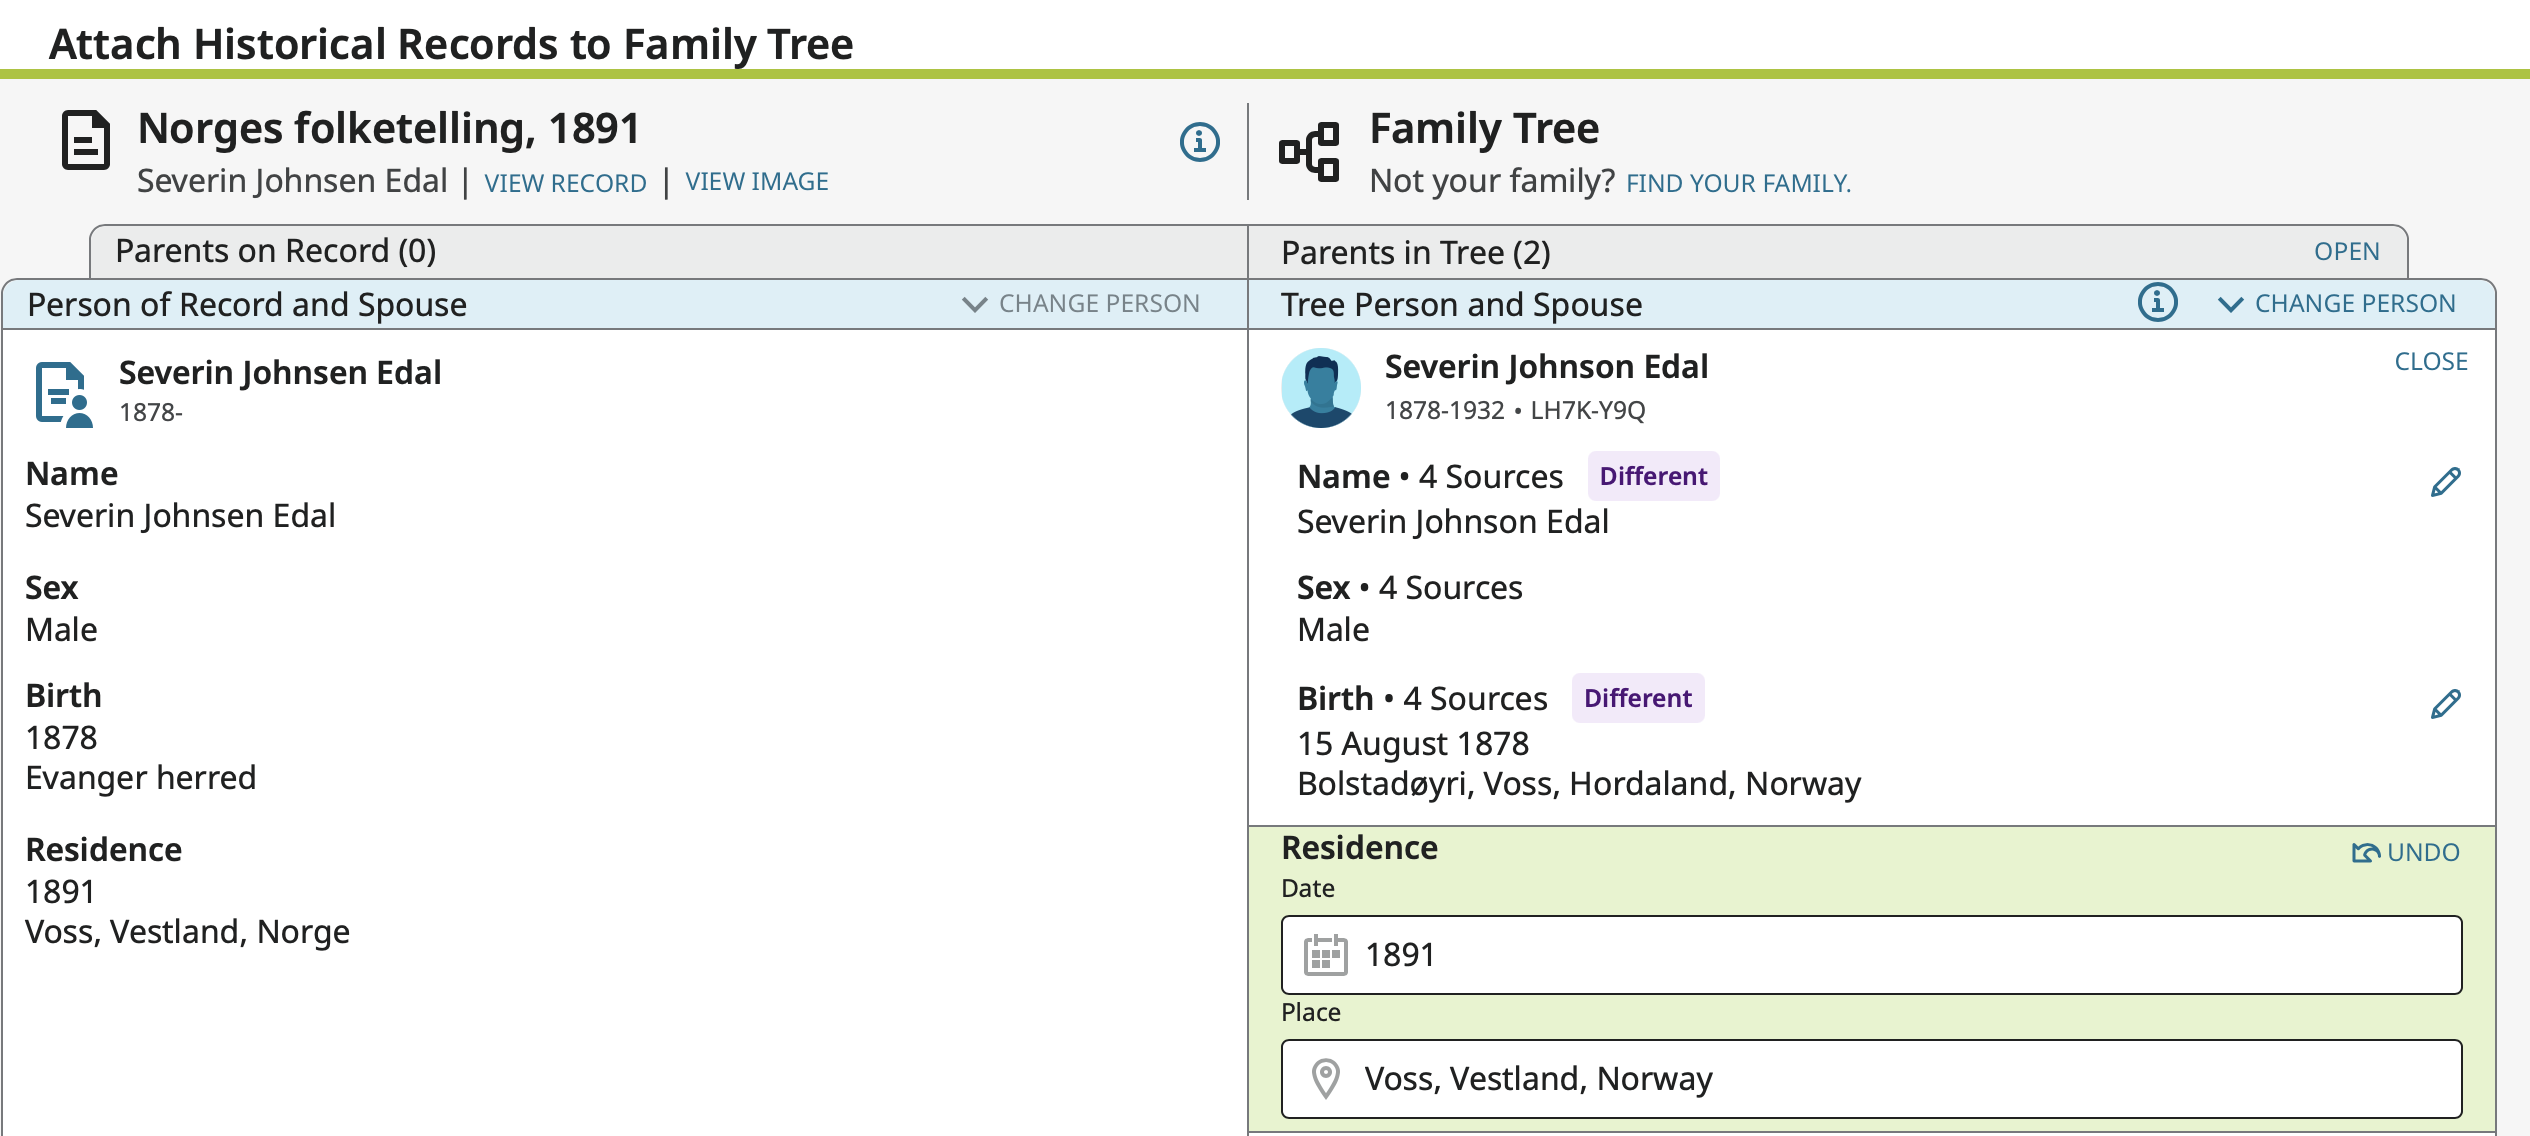2530x1136 pixels.
Task: Edit the tree person's Birth with pencil icon
Action: [2445, 704]
